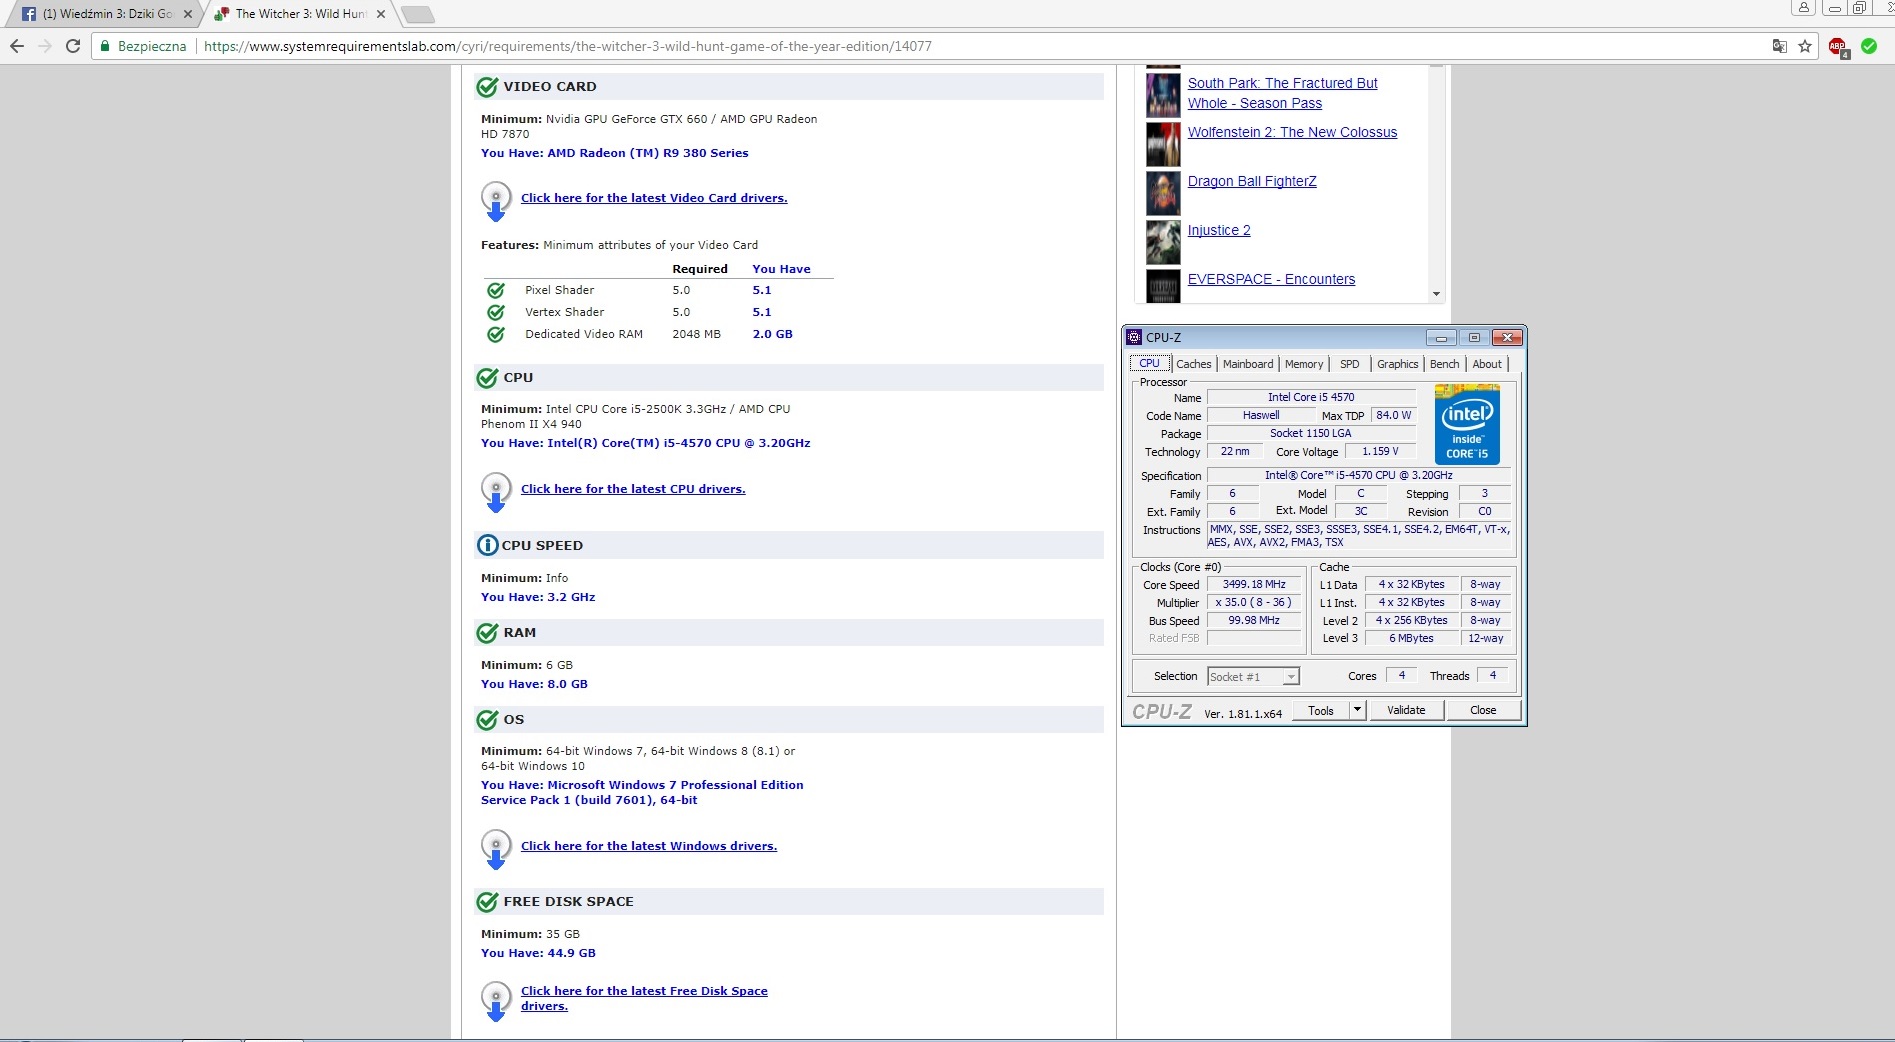Open the Bench tab in CPU-Z
Image resolution: width=1895 pixels, height=1042 pixels.
point(1444,364)
